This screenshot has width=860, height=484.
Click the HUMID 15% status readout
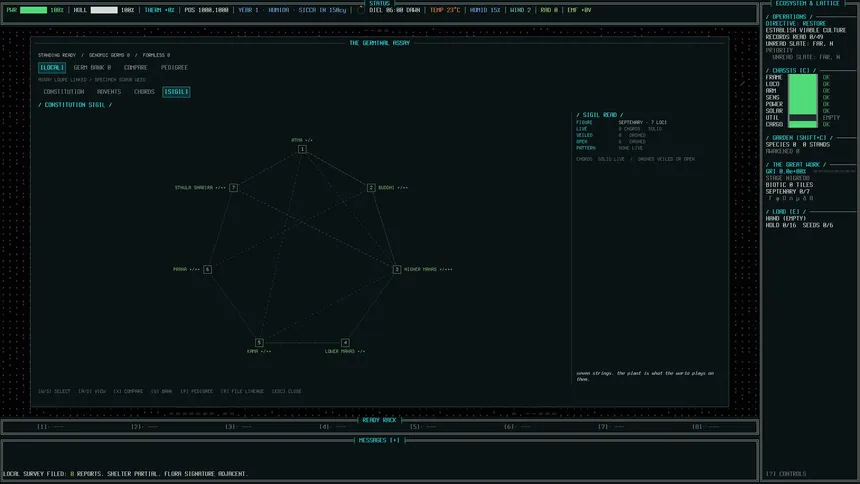(x=485, y=10)
